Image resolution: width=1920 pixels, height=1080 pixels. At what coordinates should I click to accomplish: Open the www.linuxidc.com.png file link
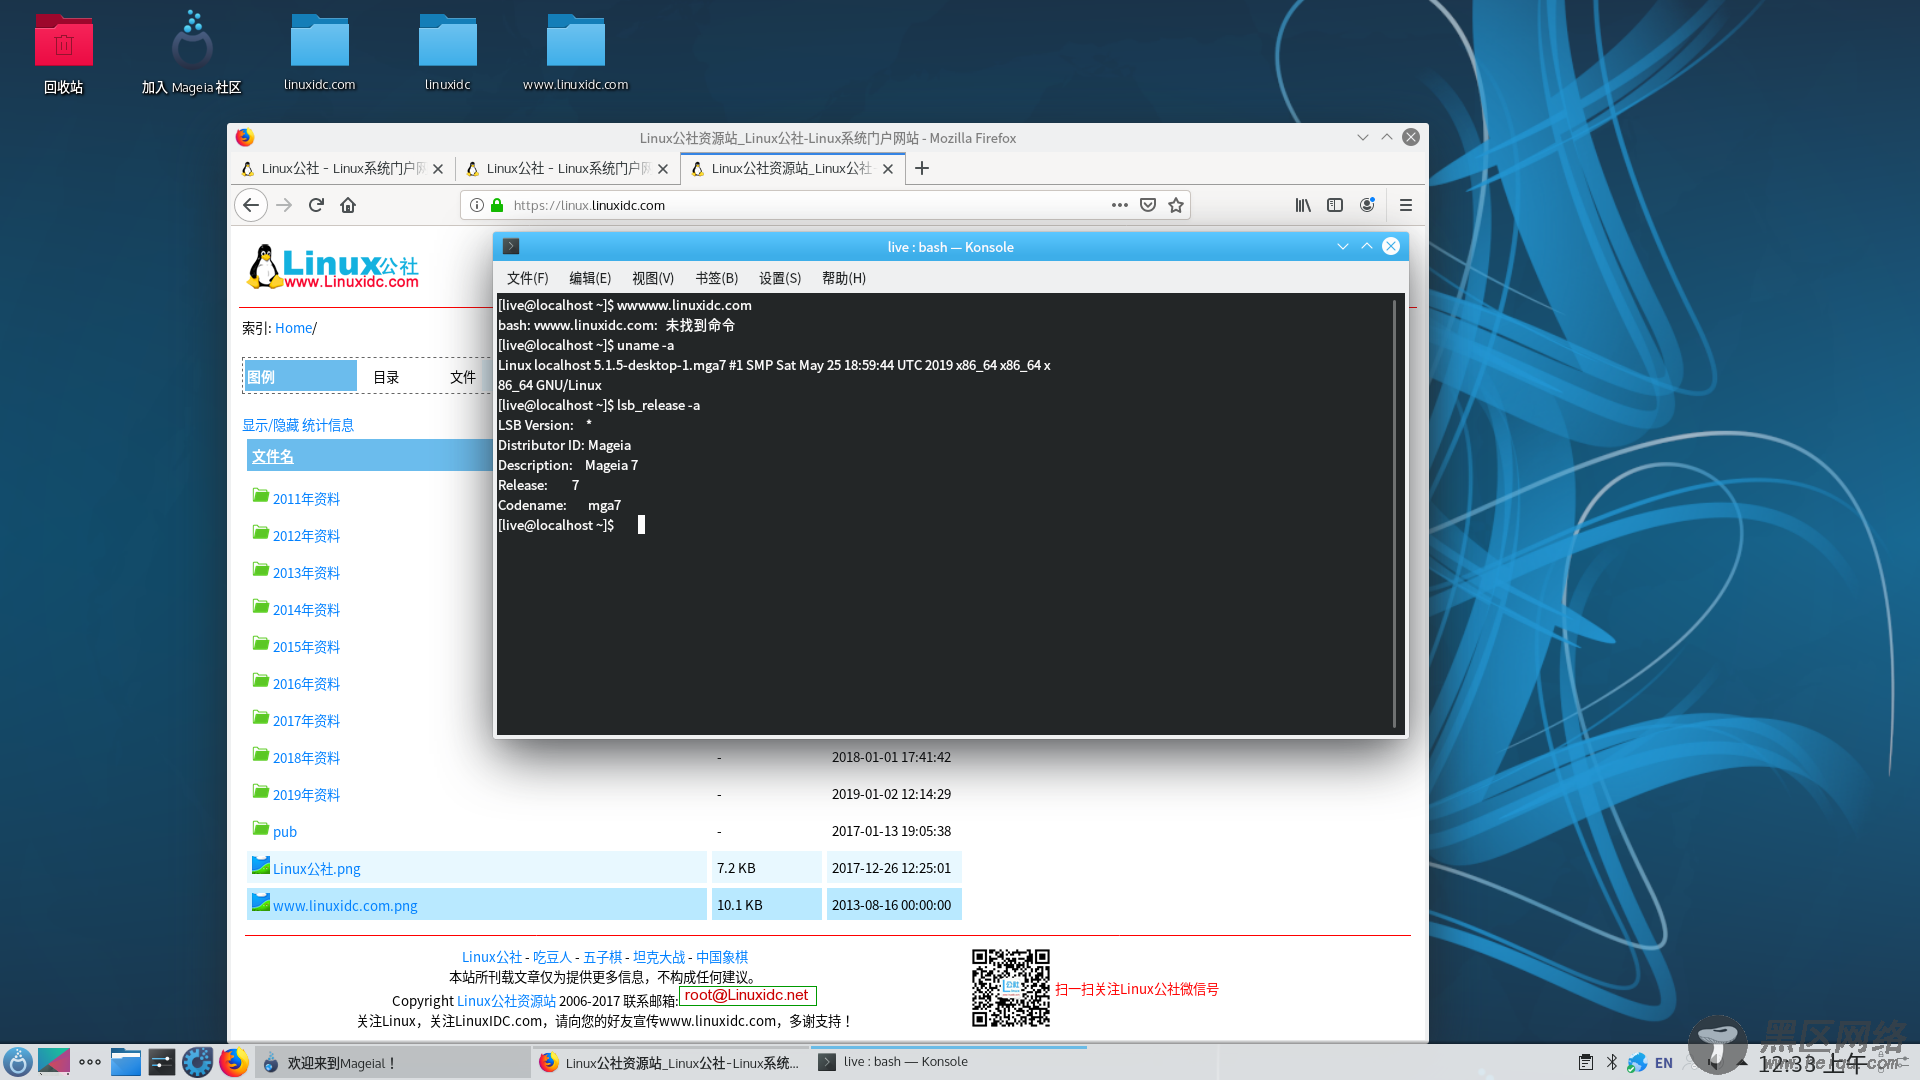point(345,906)
